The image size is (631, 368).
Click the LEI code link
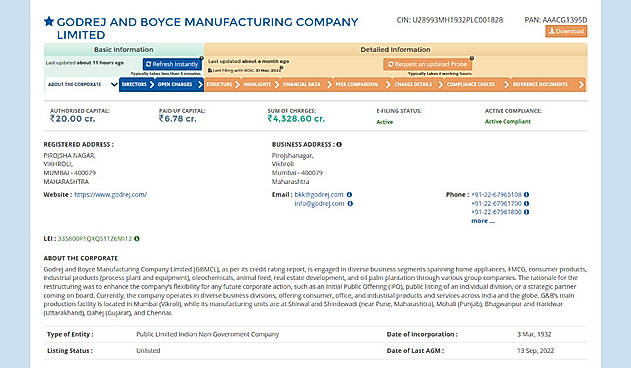[x=95, y=238]
